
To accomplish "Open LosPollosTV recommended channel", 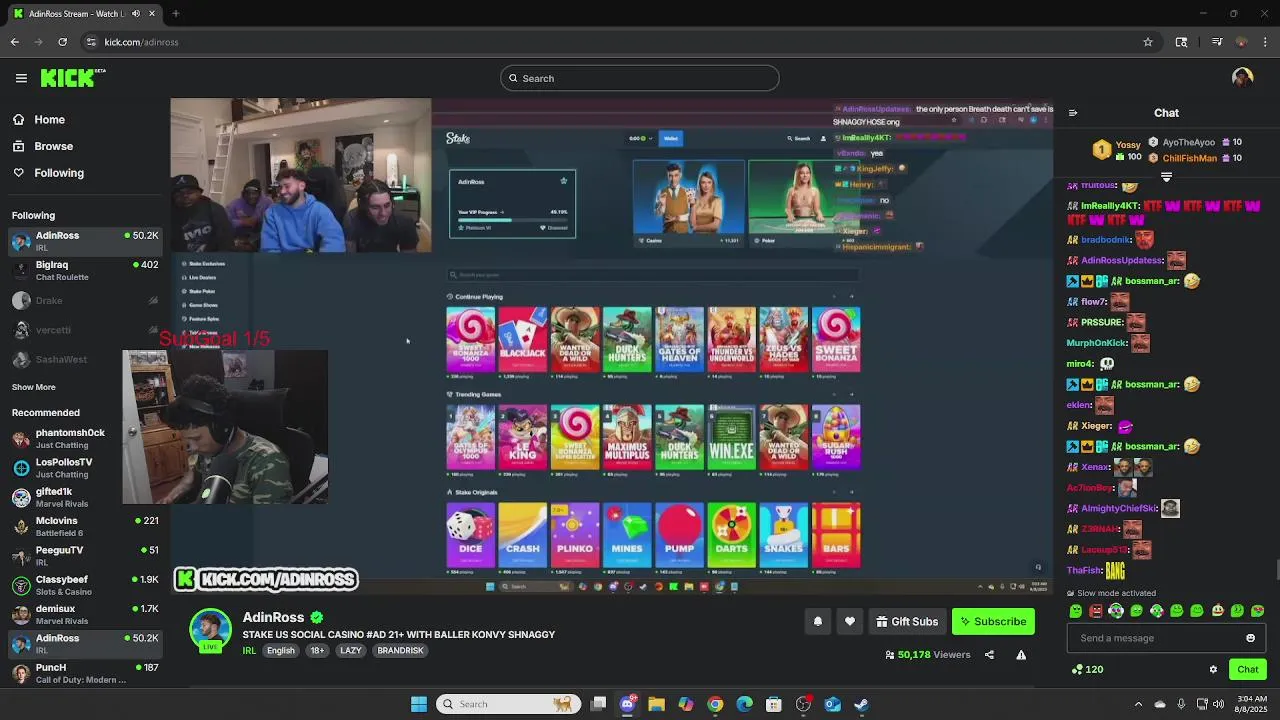I will pyautogui.click(x=84, y=468).
